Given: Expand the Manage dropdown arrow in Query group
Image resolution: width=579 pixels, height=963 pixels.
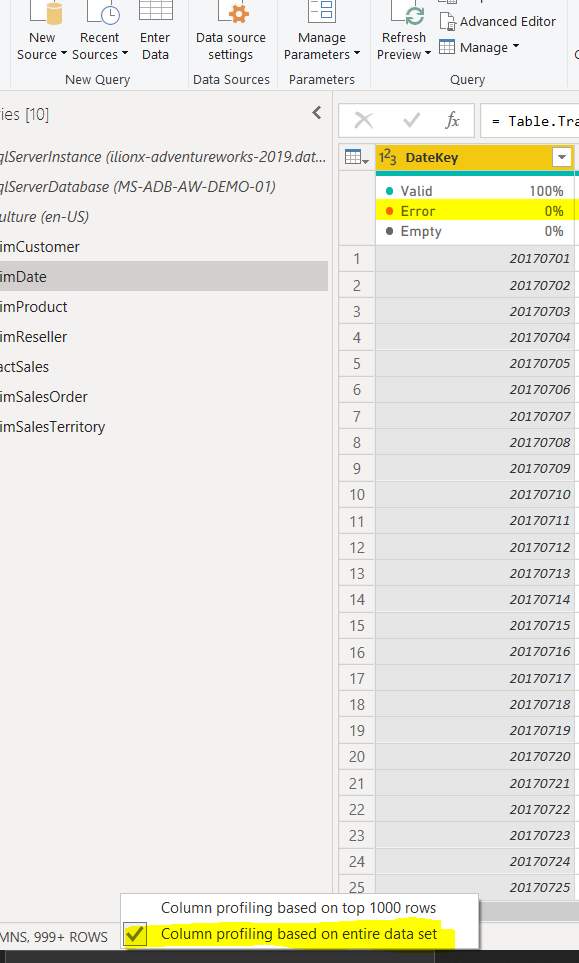Looking at the screenshot, I should 515,46.
